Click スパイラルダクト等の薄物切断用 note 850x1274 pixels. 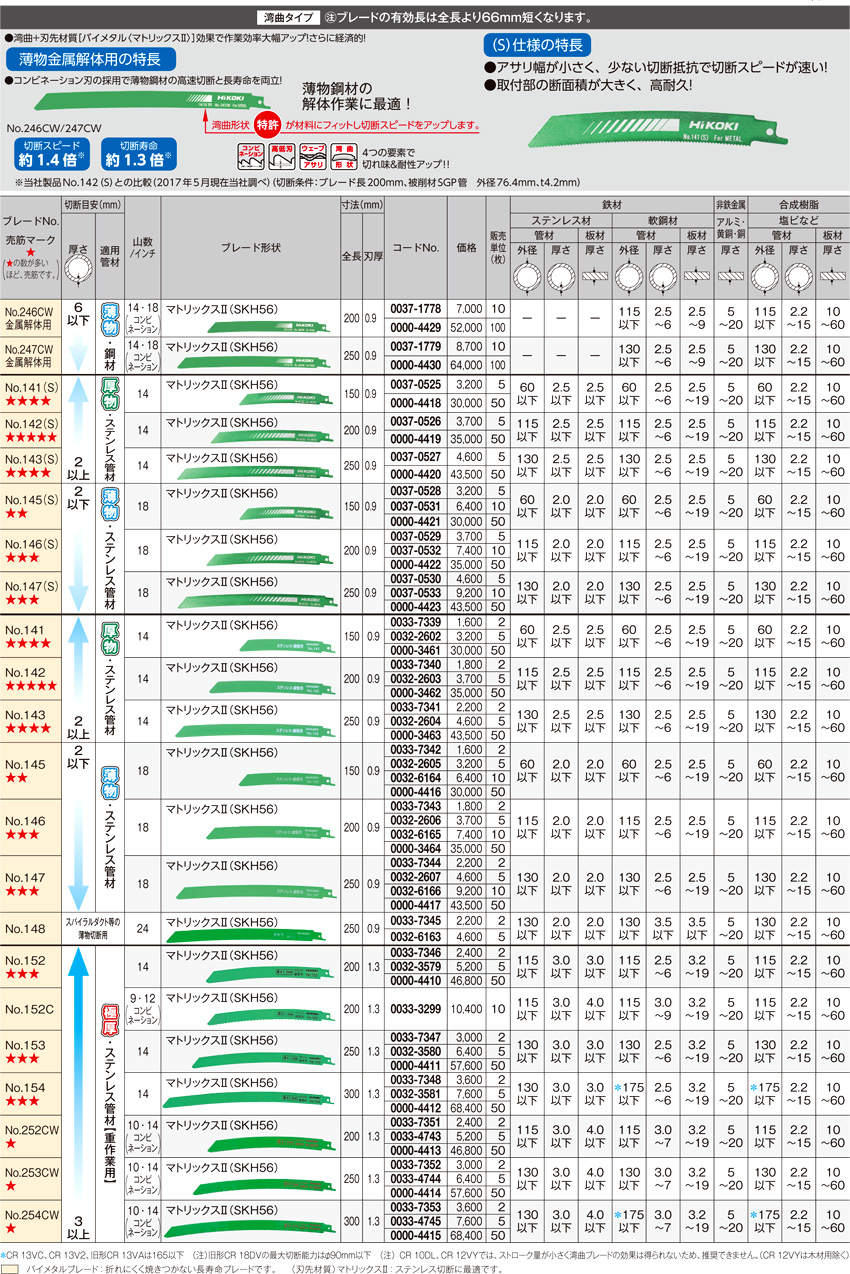click(x=92, y=929)
